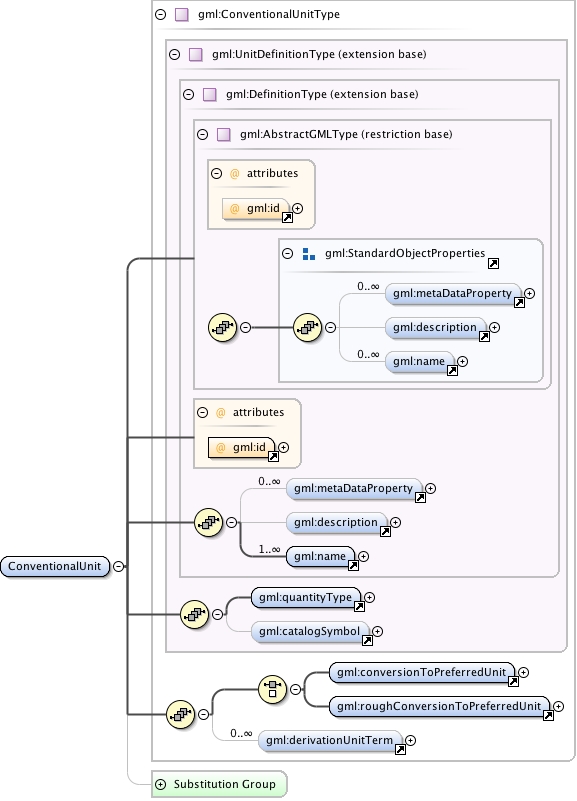Expand the Substitution Group section
577x801 pixels.
point(160,784)
